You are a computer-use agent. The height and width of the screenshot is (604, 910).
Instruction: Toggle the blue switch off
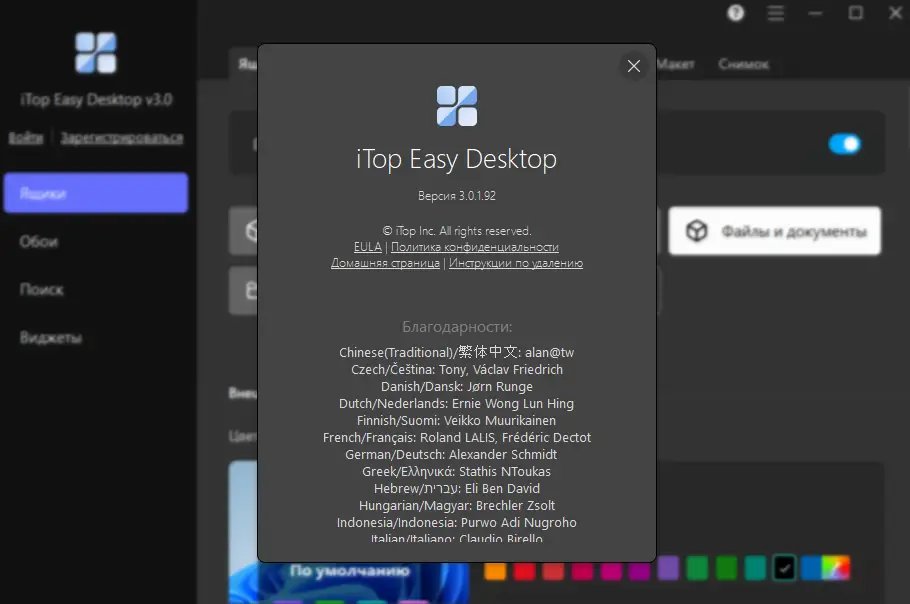(844, 144)
